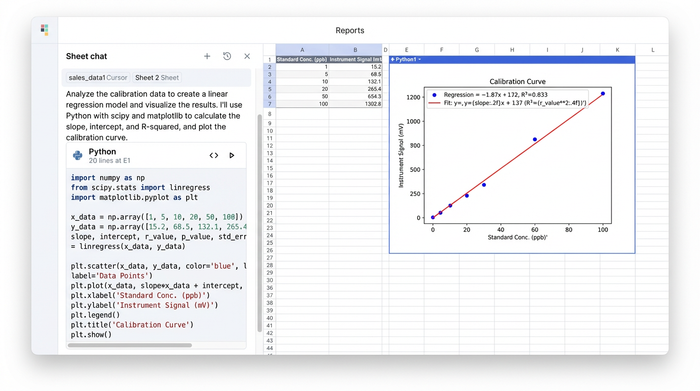This screenshot has width=700, height=391.
Task: Click cell A6 containing 50
Action: [302, 96]
